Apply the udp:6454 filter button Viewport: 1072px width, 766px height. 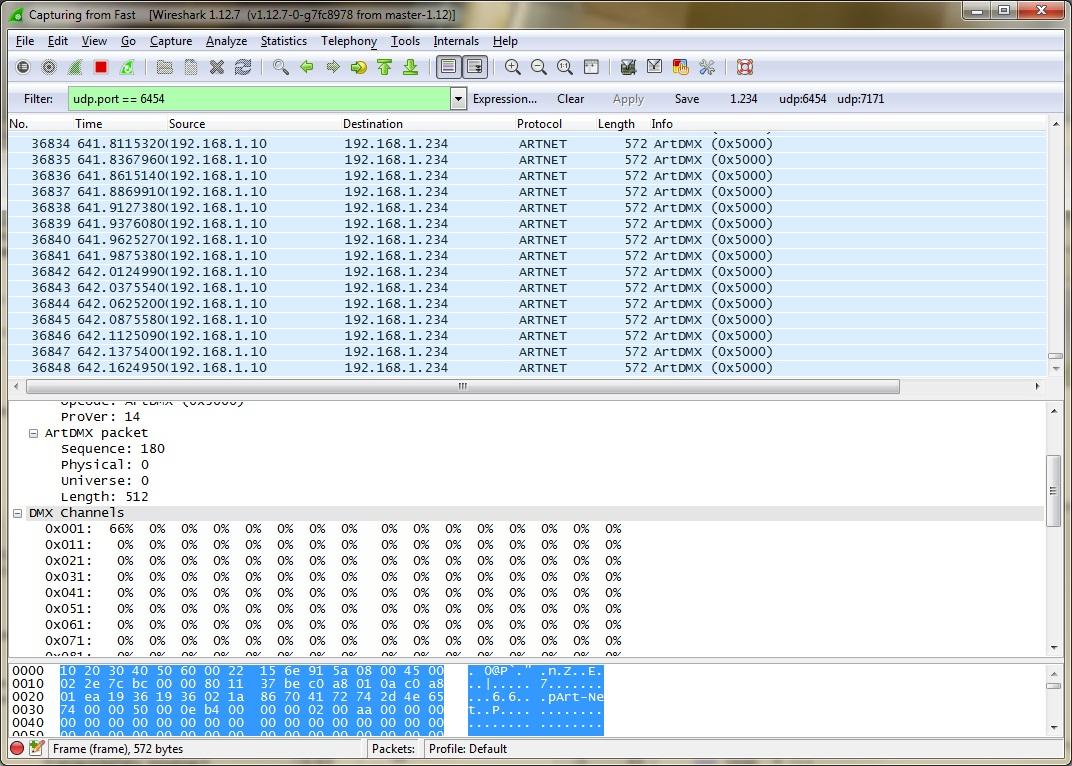point(803,99)
